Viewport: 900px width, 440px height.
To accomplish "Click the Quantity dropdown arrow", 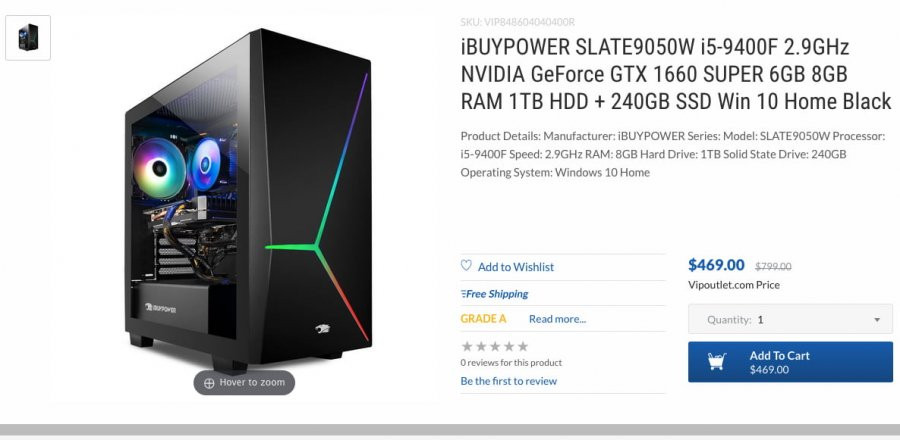I will (x=877, y=320).
